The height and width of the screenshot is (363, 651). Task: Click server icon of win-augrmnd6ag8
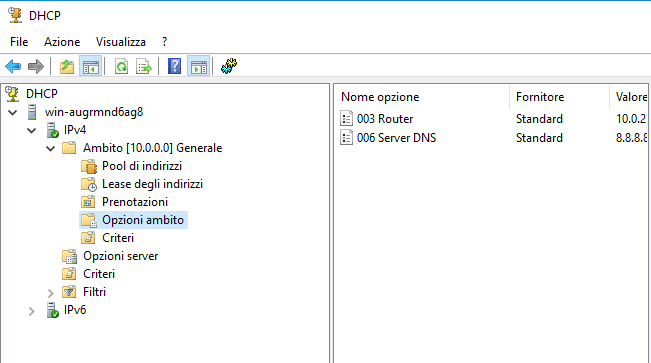(32, 112)
